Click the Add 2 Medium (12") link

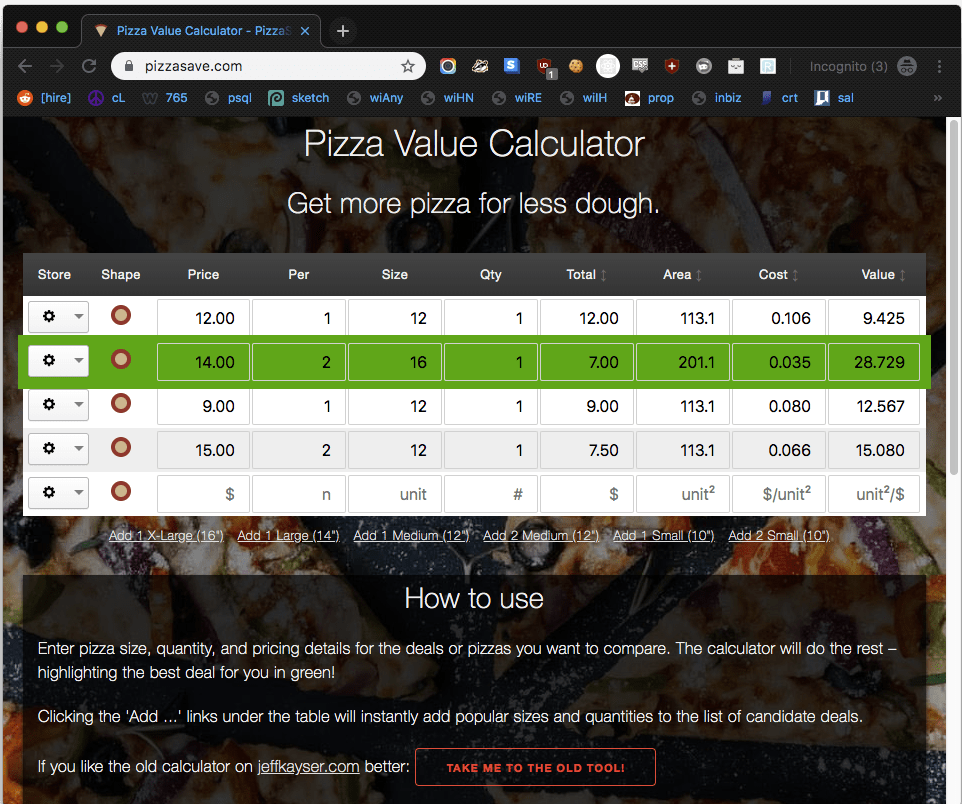[x=541, y=536]
